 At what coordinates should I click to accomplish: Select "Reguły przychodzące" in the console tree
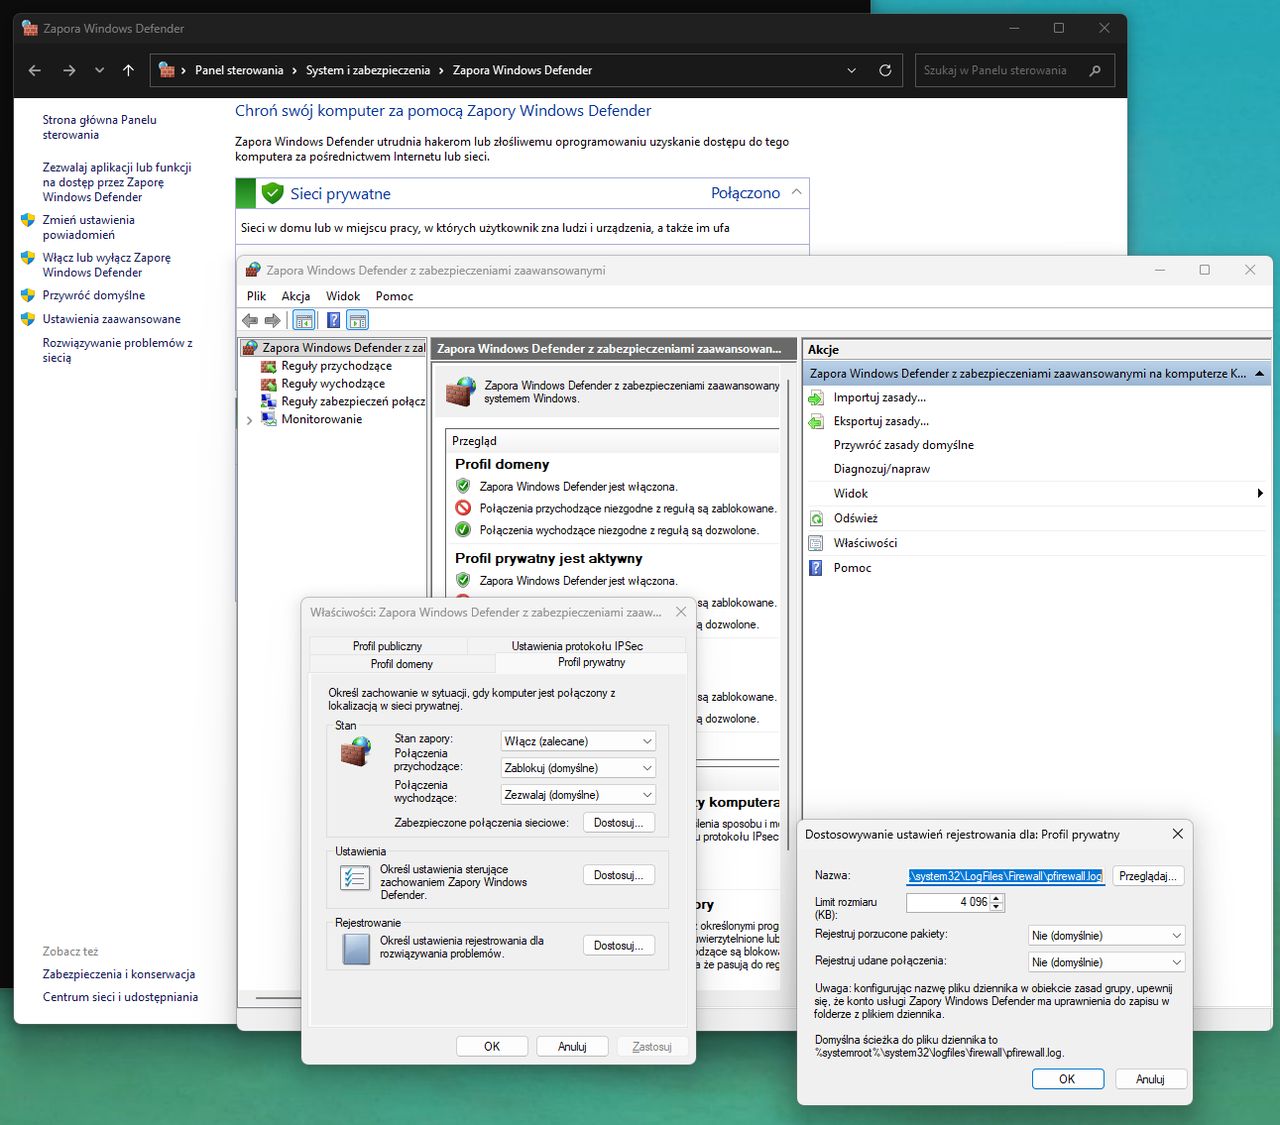click(x=337, y=366)
